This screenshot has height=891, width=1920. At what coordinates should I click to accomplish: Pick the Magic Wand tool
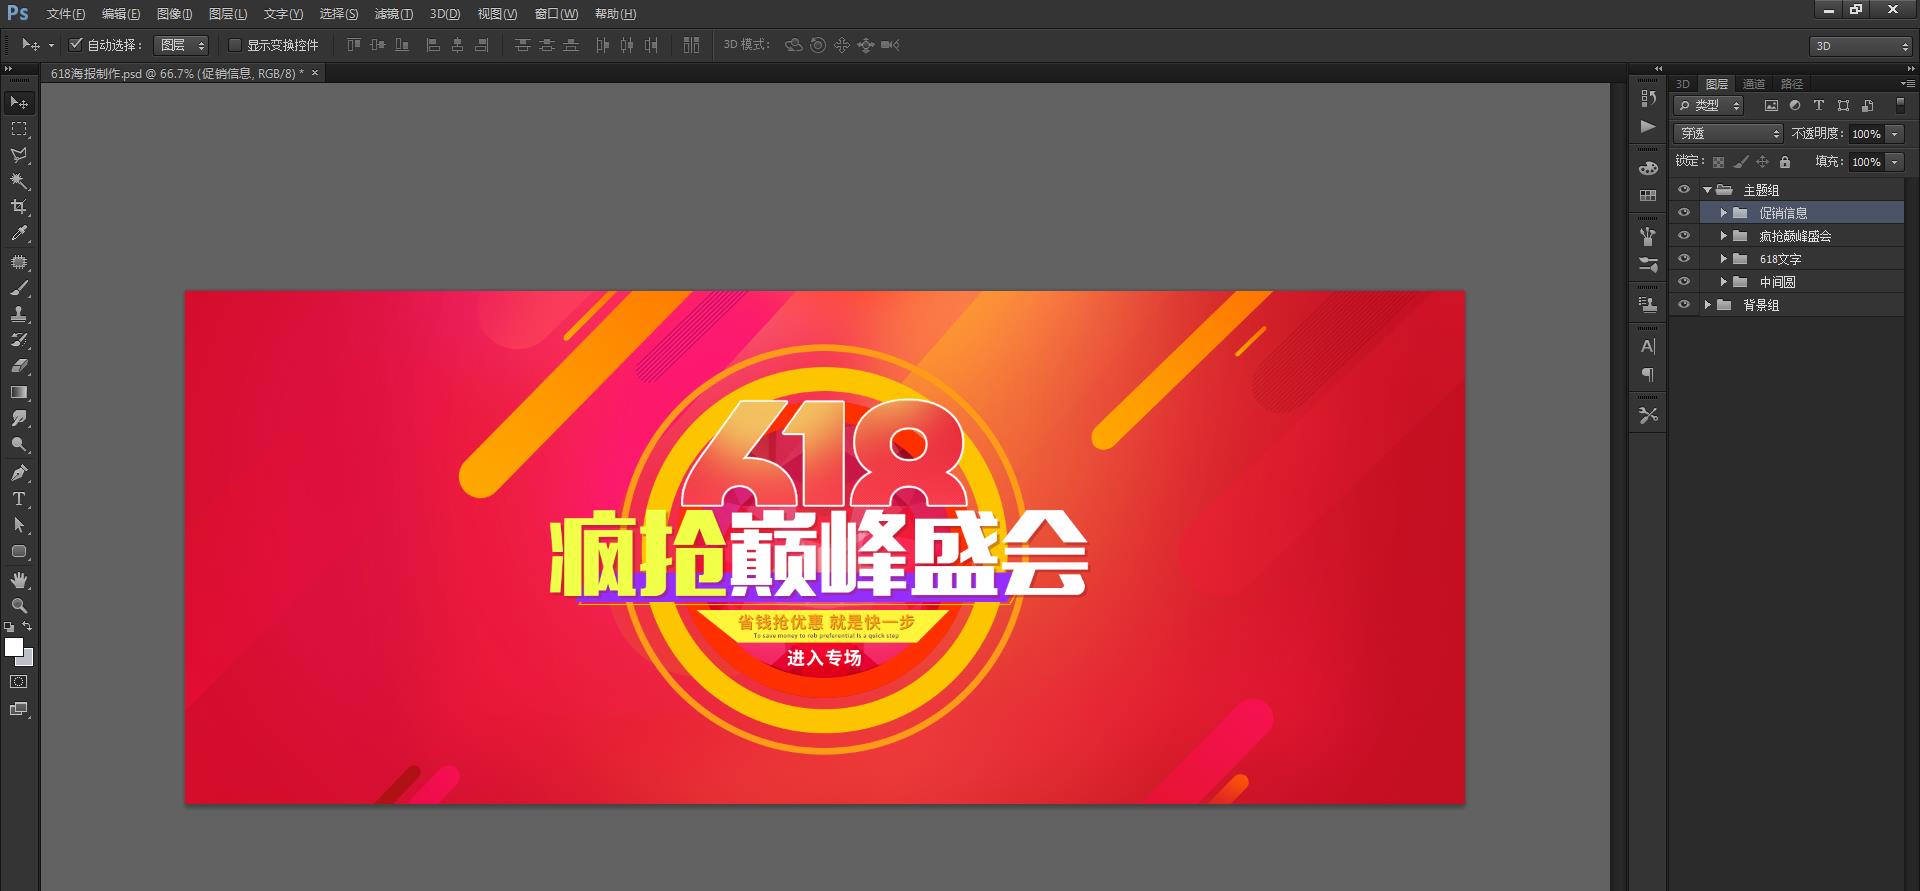[19, 181]
